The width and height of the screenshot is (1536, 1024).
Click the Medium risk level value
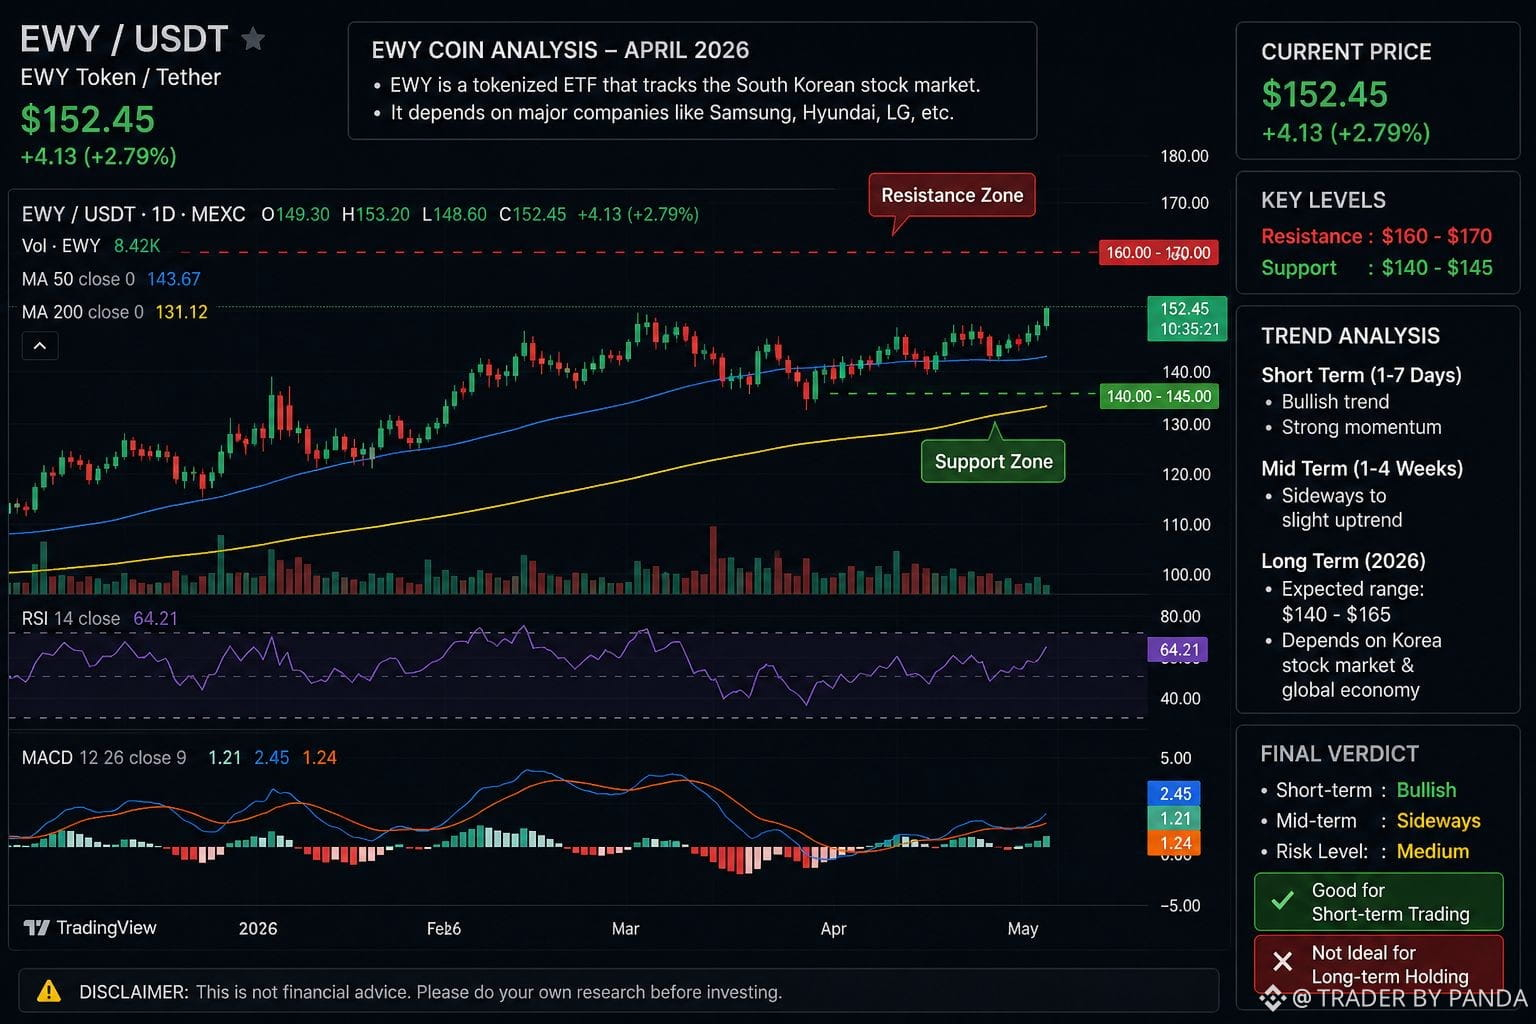[1433, 851]
